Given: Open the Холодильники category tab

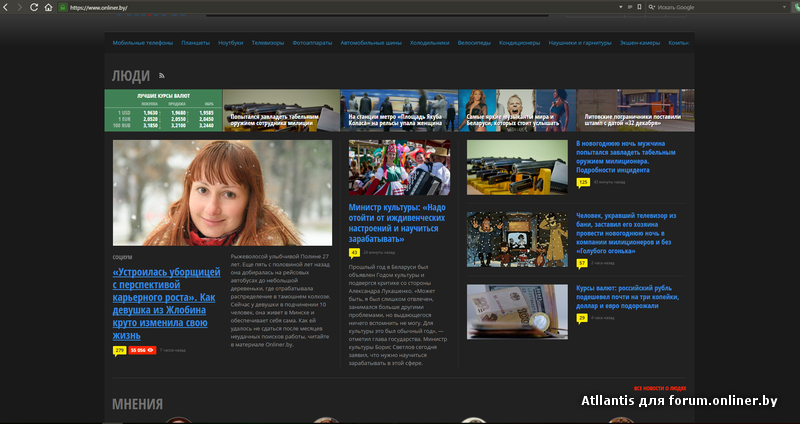Looking at the screenshot, I should 430,43.
